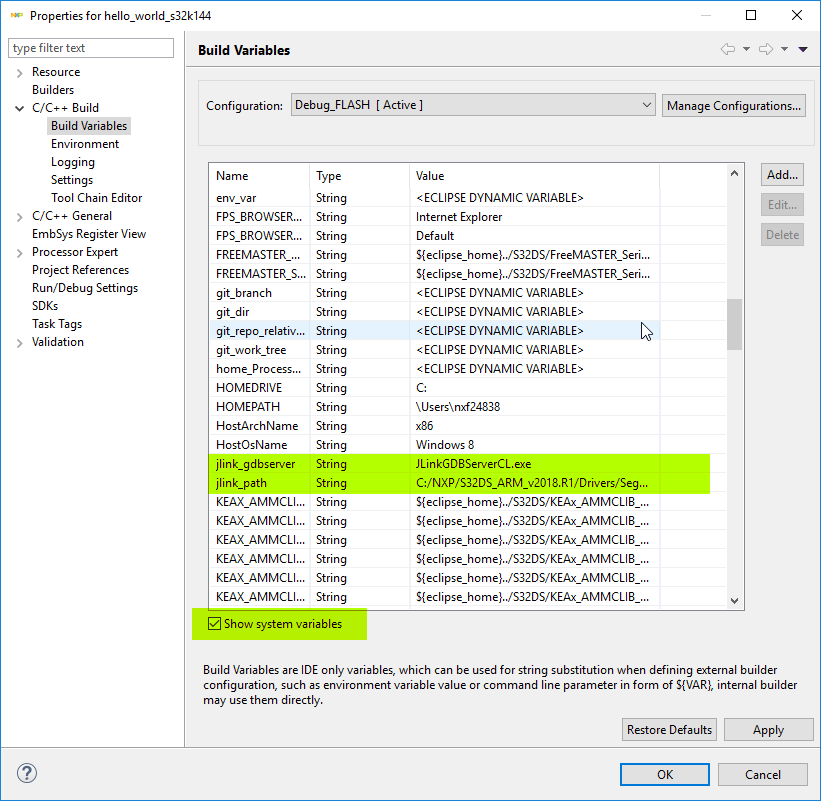Open the view menu triangle icon

[803, 49]
